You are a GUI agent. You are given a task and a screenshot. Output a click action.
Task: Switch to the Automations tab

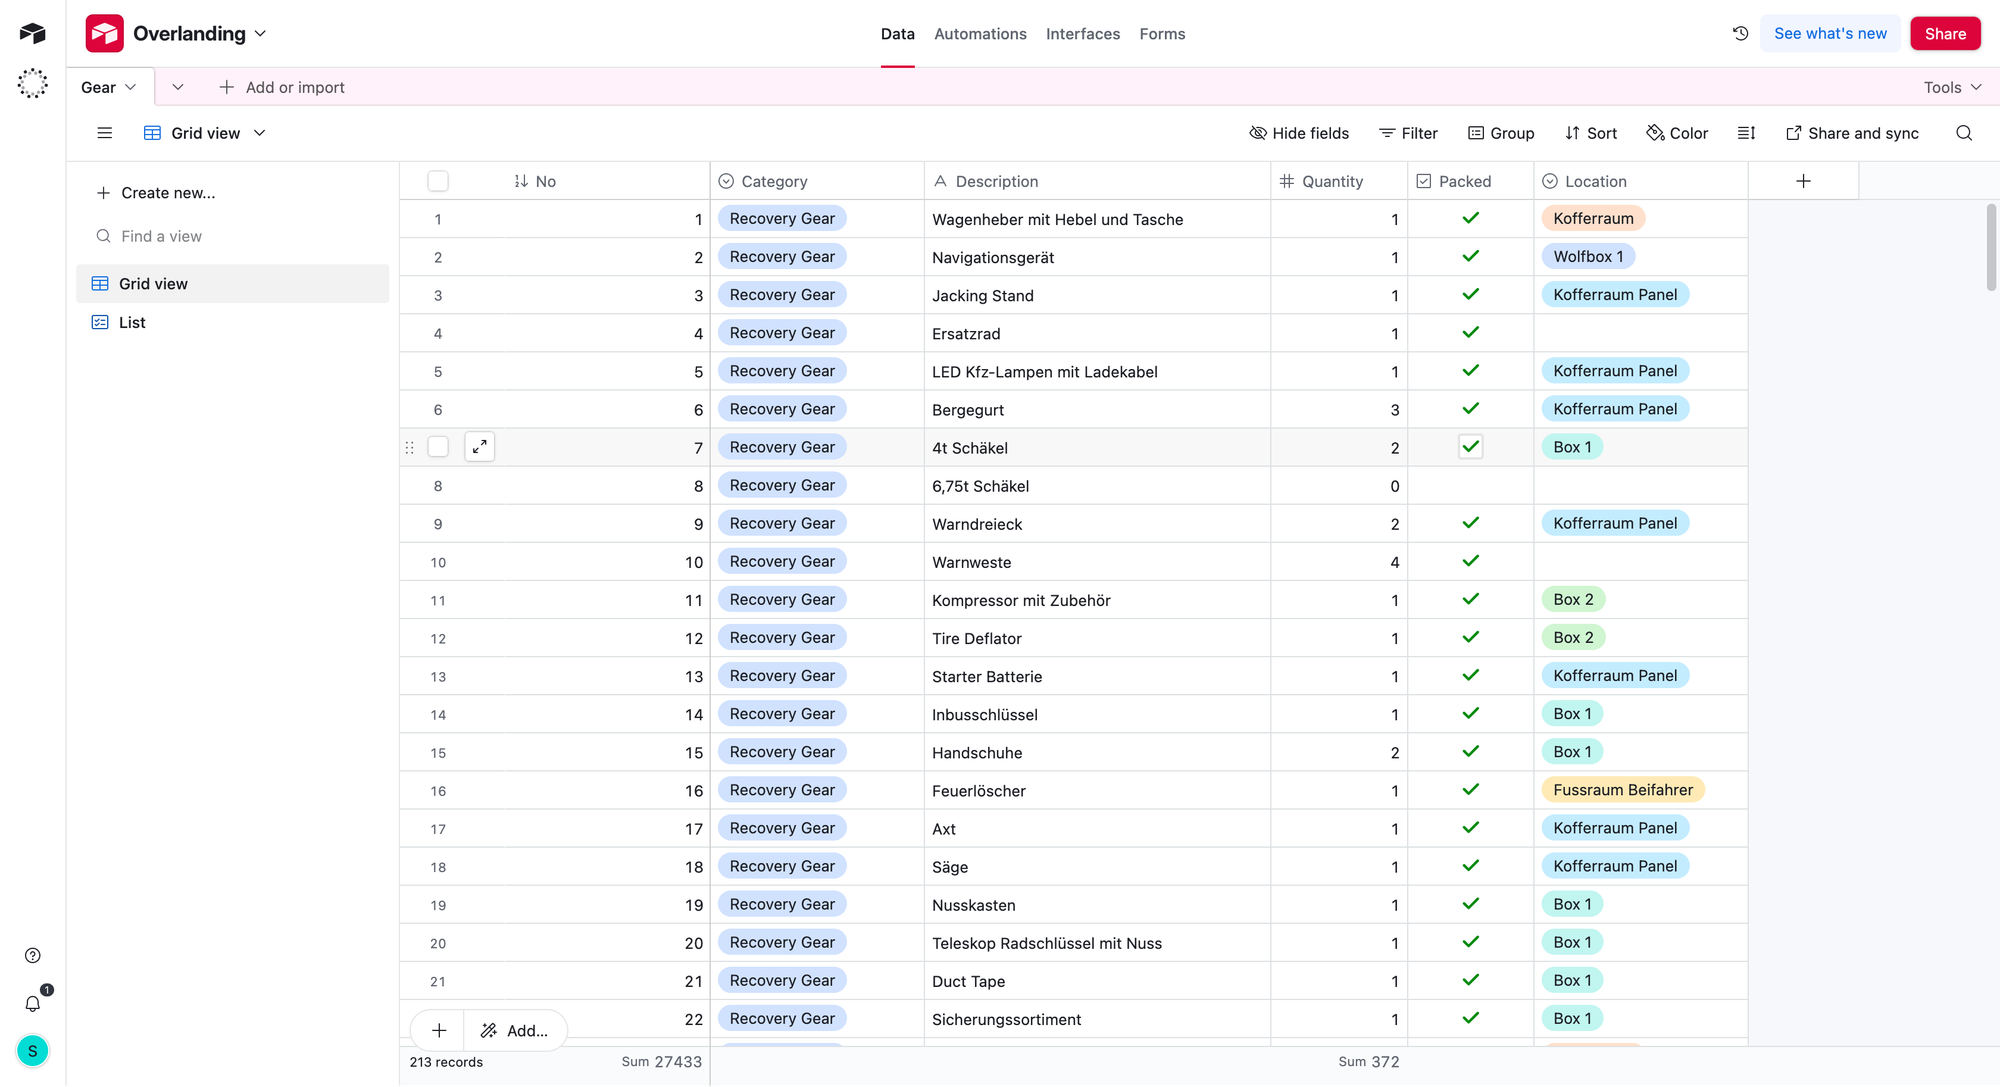980,33
